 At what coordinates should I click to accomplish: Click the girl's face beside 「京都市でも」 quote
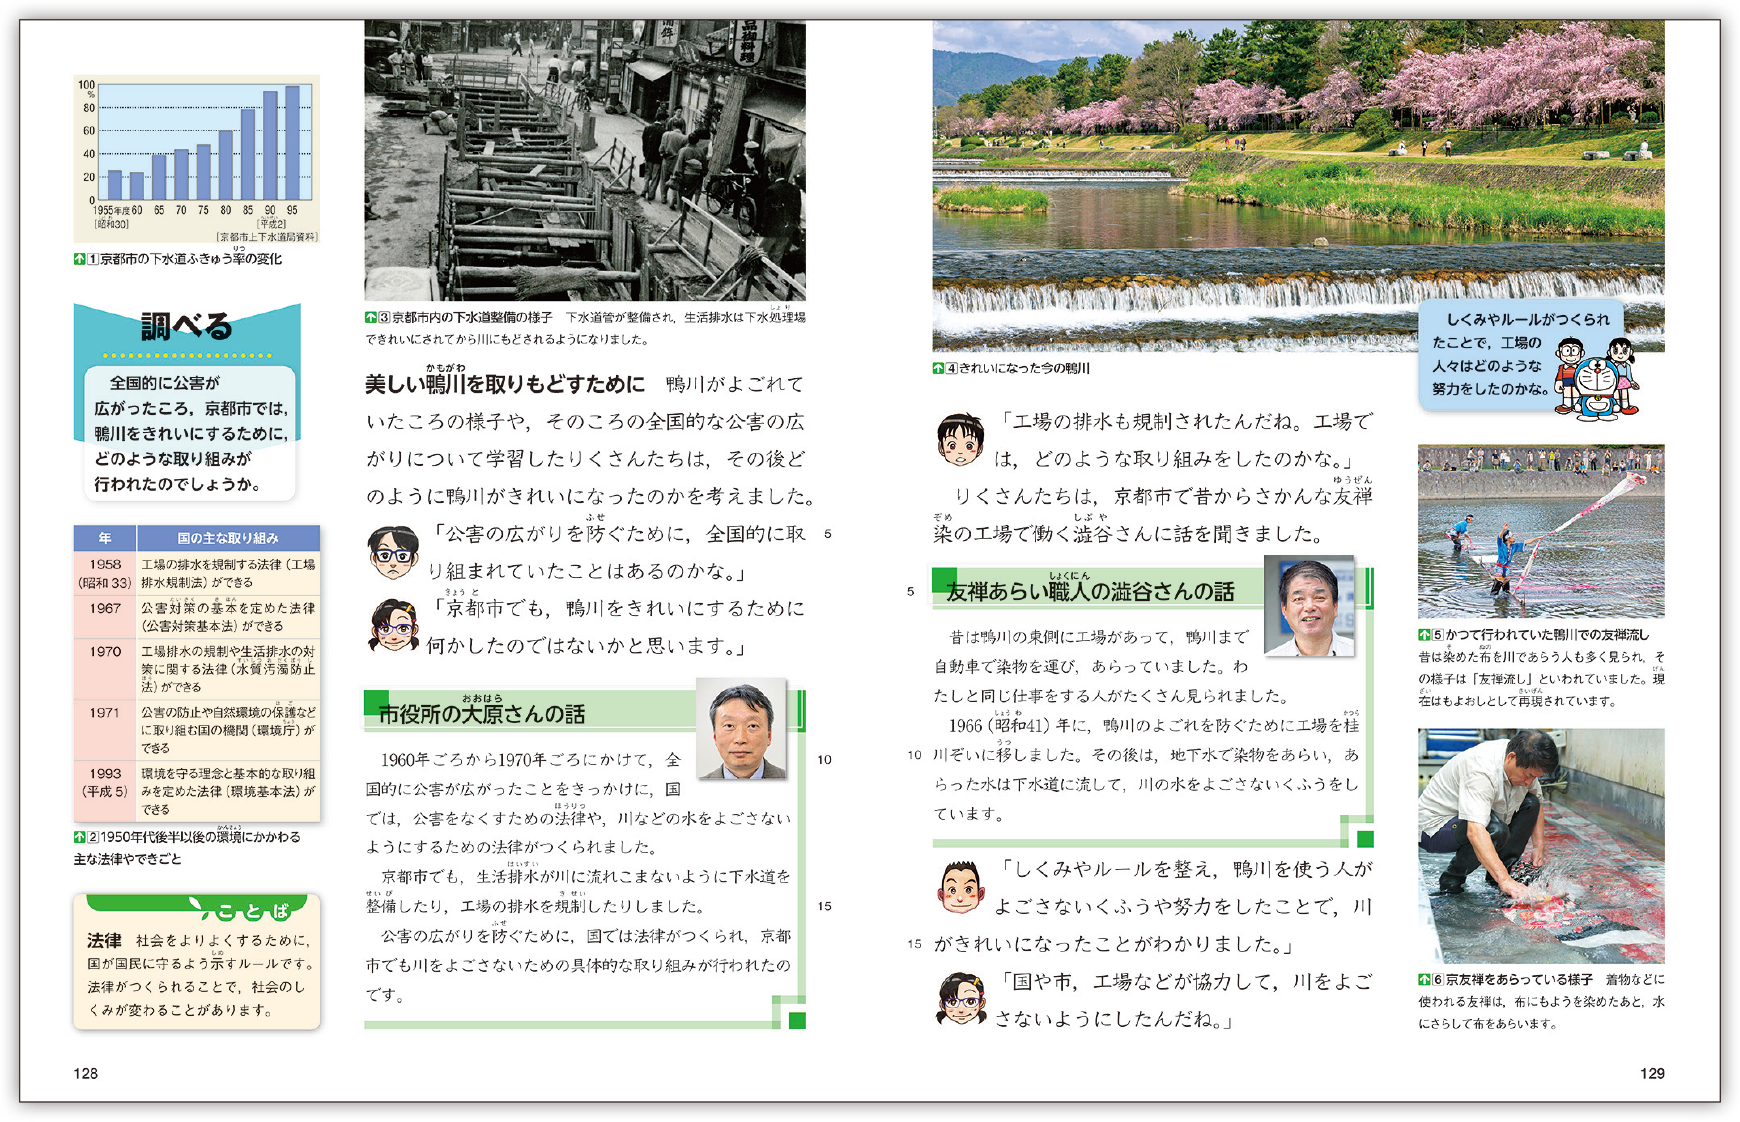[393, 626]
